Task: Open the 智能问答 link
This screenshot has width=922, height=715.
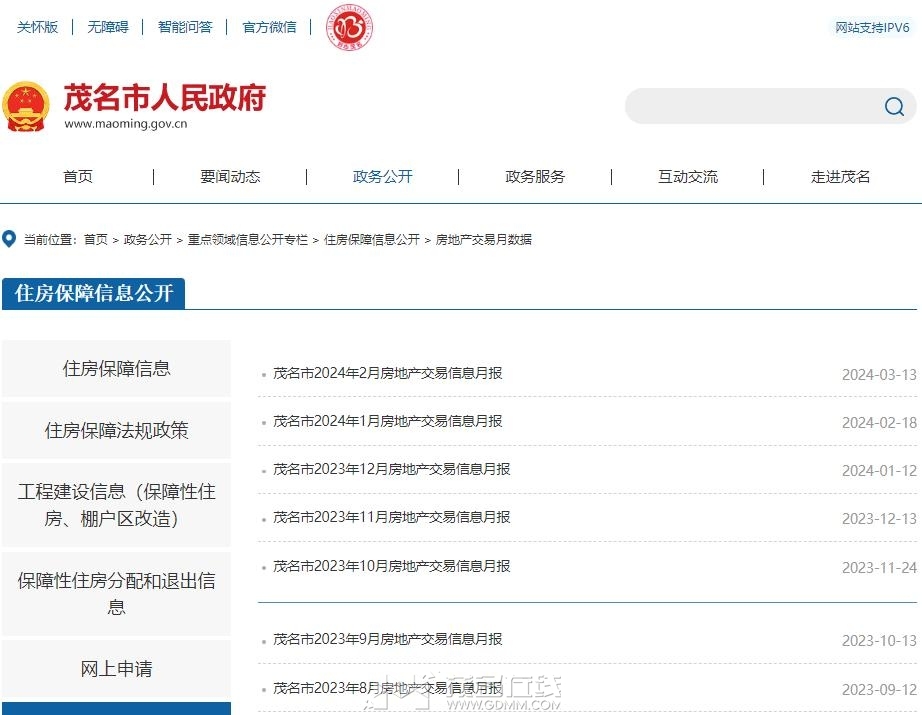Action: tap(185, 27)
